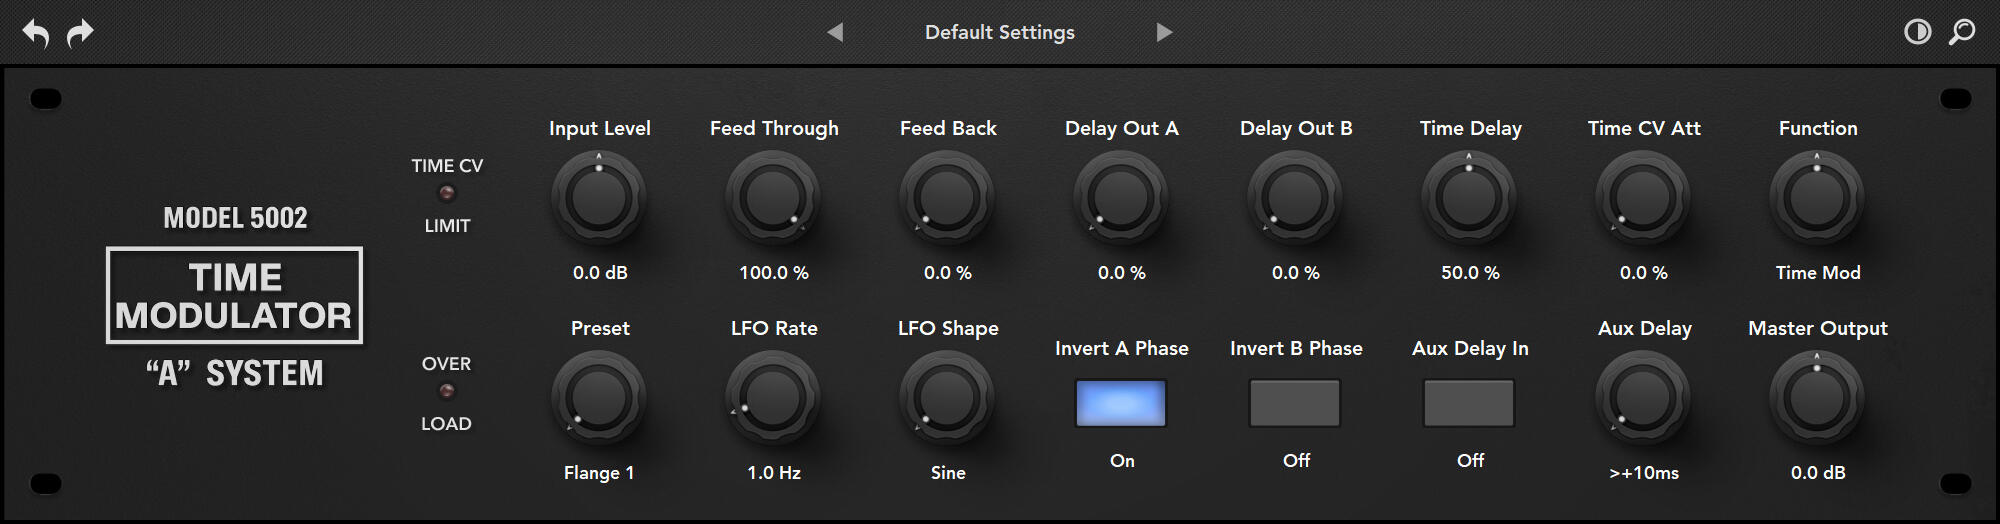The width and height of the screenshot is (2000, 524).
Task: Click the Input Level 0.0 dB value
Action: click(x=600, y=273)
